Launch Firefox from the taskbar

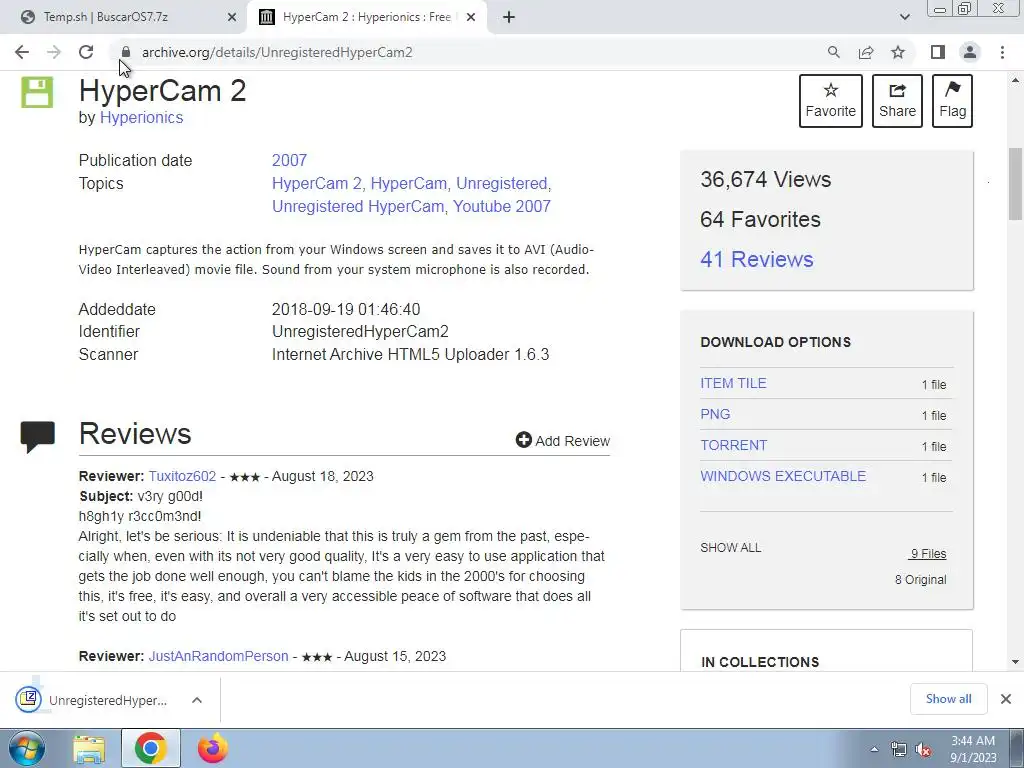point(213,748)
